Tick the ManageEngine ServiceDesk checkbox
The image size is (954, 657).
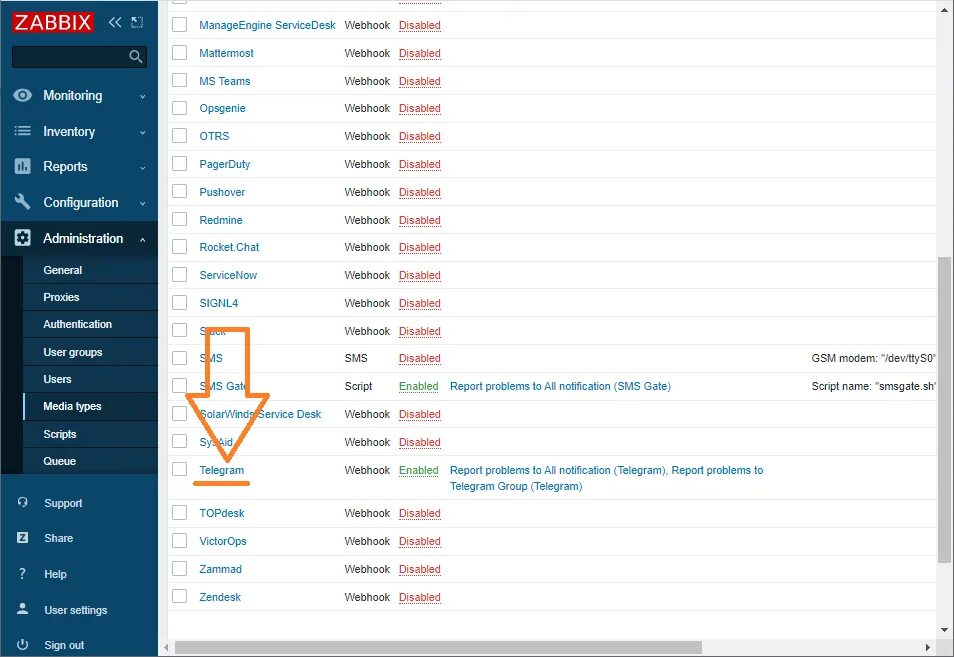coord(179,24)
